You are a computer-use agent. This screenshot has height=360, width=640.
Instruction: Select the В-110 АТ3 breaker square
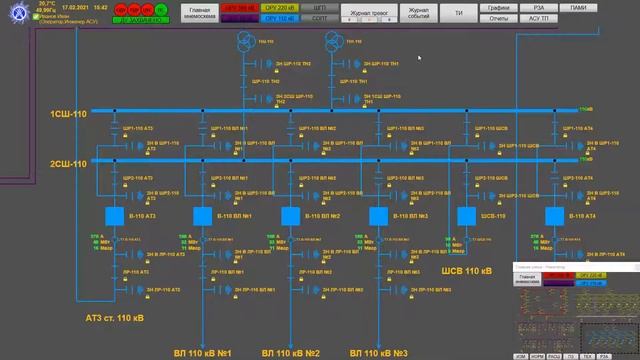click(115, 216)
